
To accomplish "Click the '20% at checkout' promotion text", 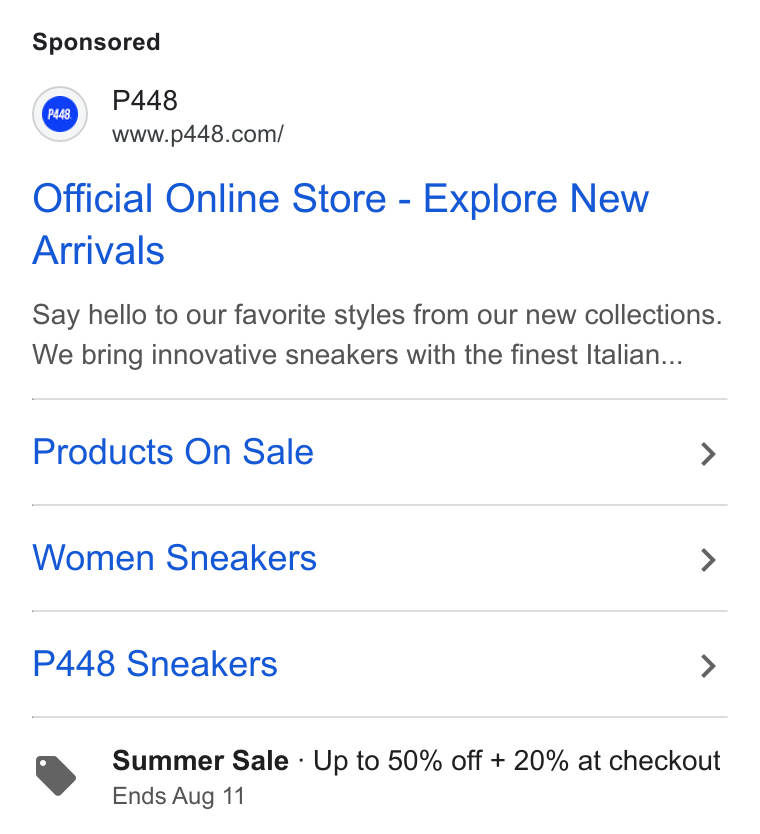I will click(x=616, y=761).
